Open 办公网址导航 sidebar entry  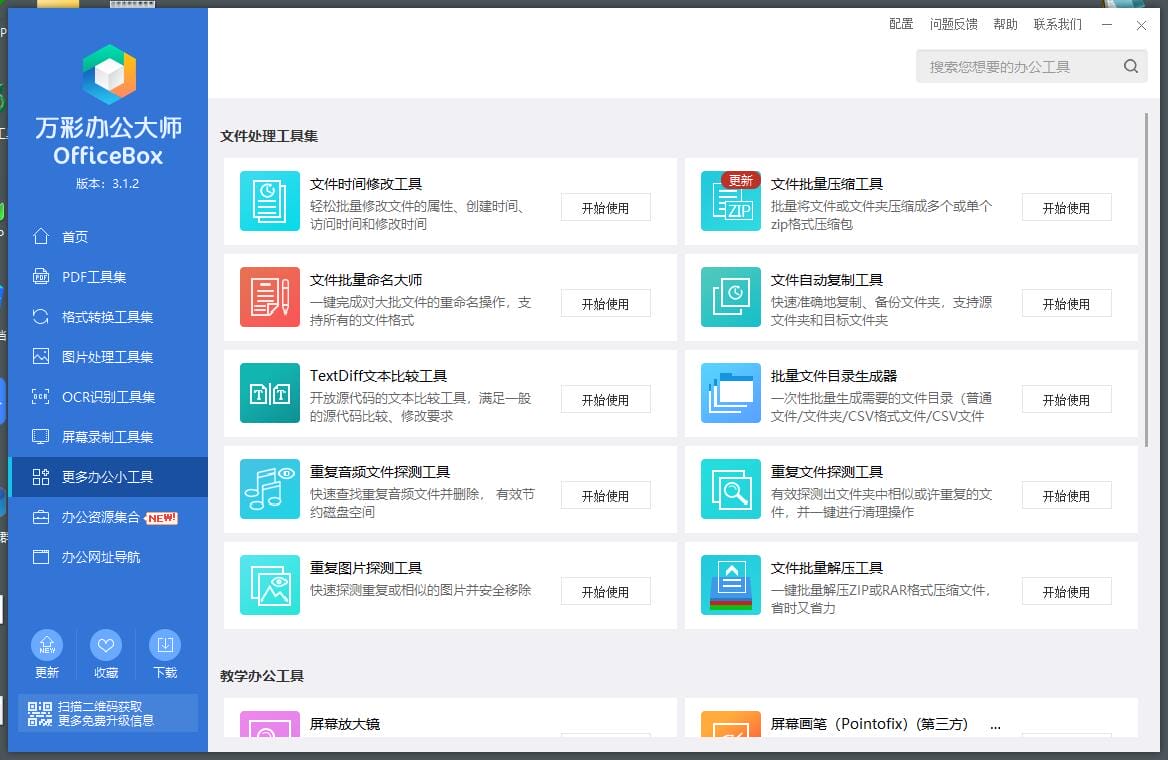point(108,557)
